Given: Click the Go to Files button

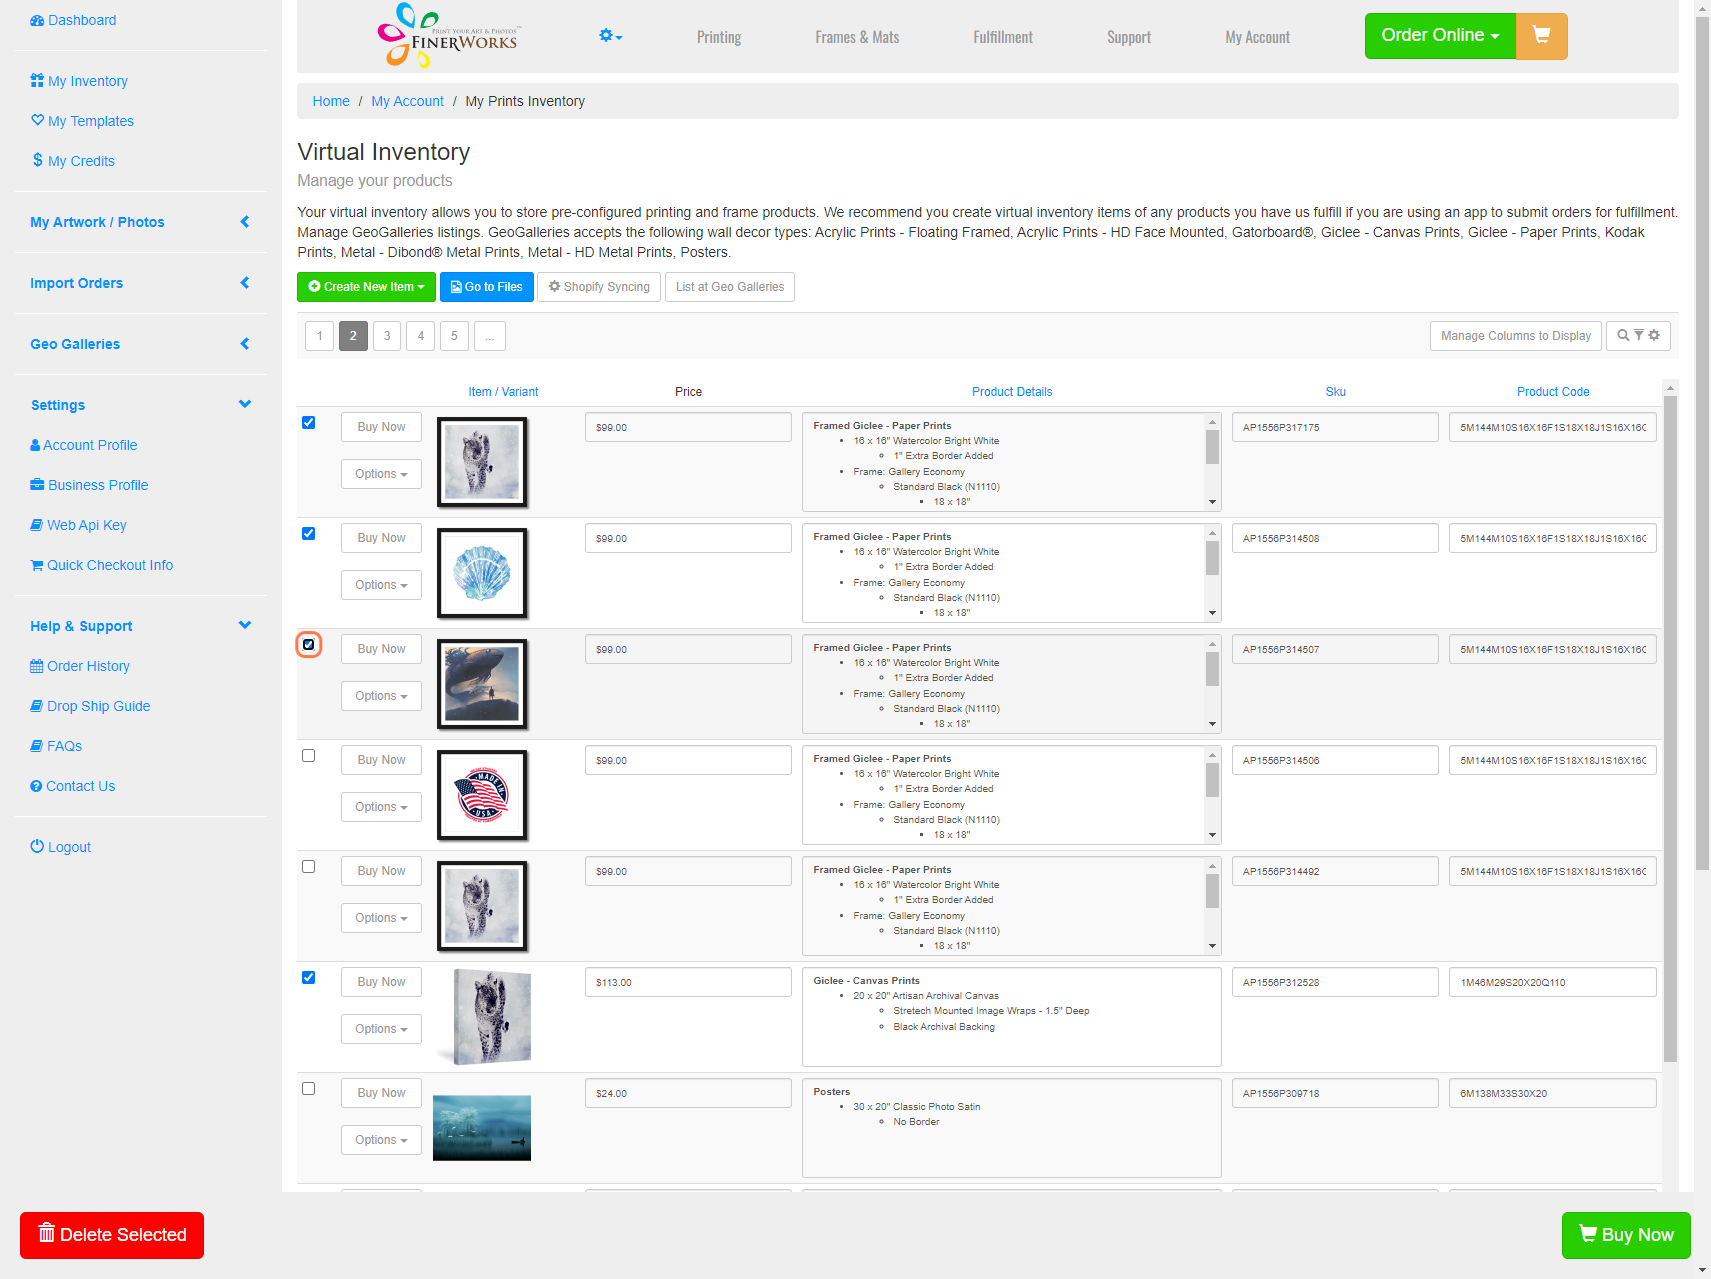Looking at the screenshot, I should (486, 287).
